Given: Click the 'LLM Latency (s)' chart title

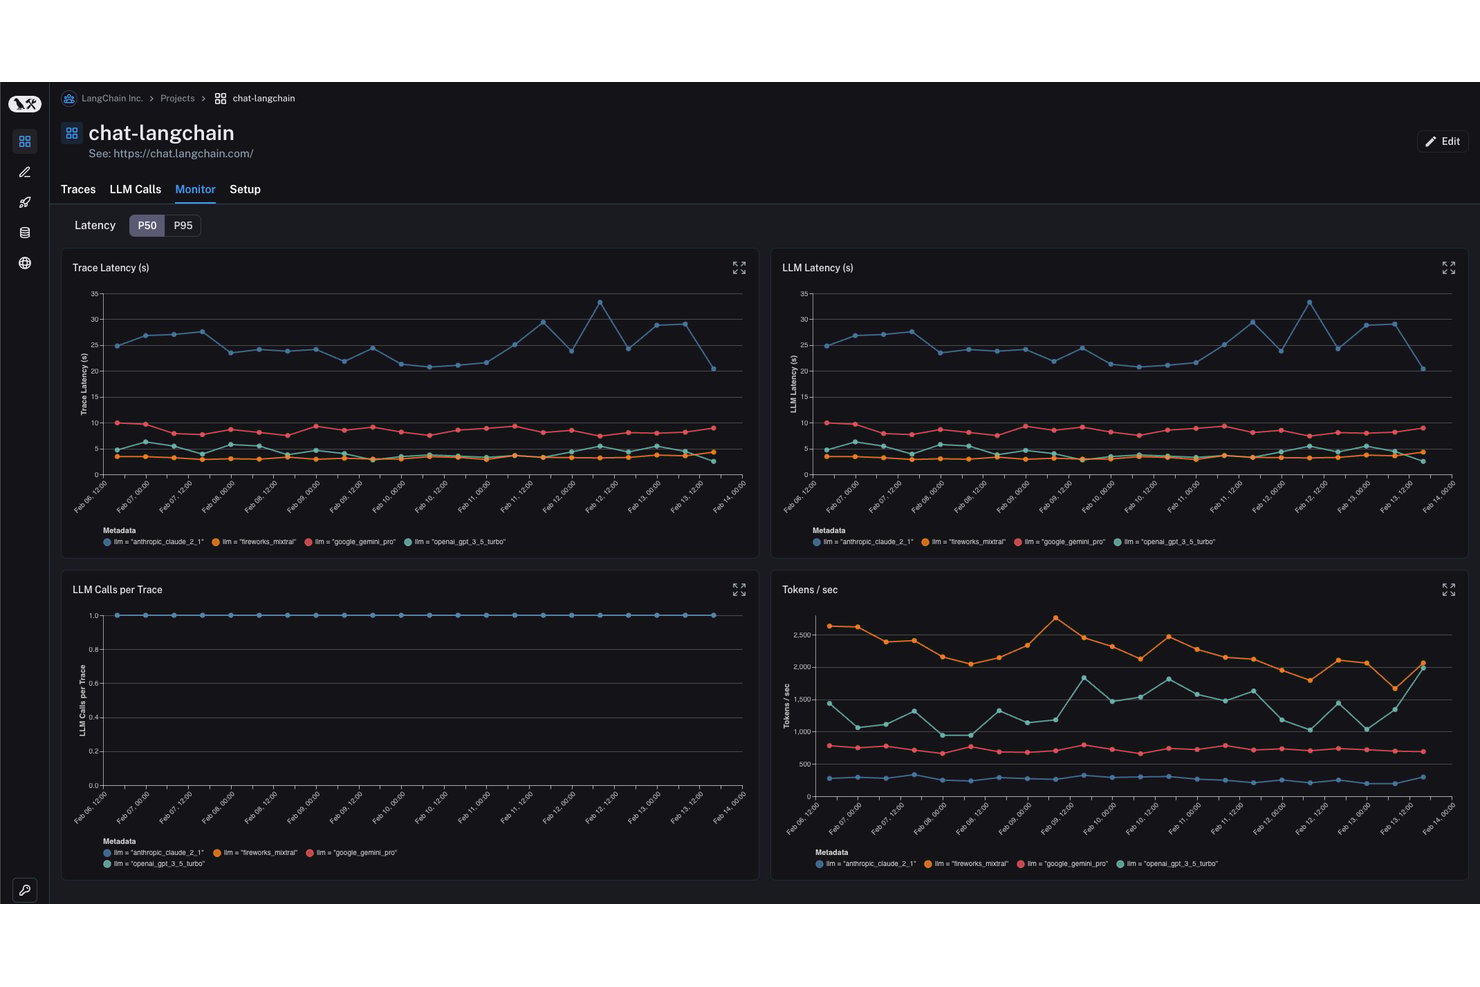Looking at the screenshot, I should coord(818,268).
